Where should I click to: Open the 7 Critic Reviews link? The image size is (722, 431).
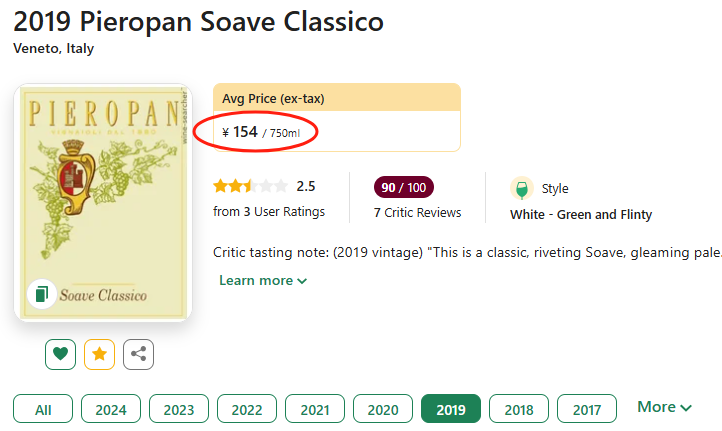417,212
